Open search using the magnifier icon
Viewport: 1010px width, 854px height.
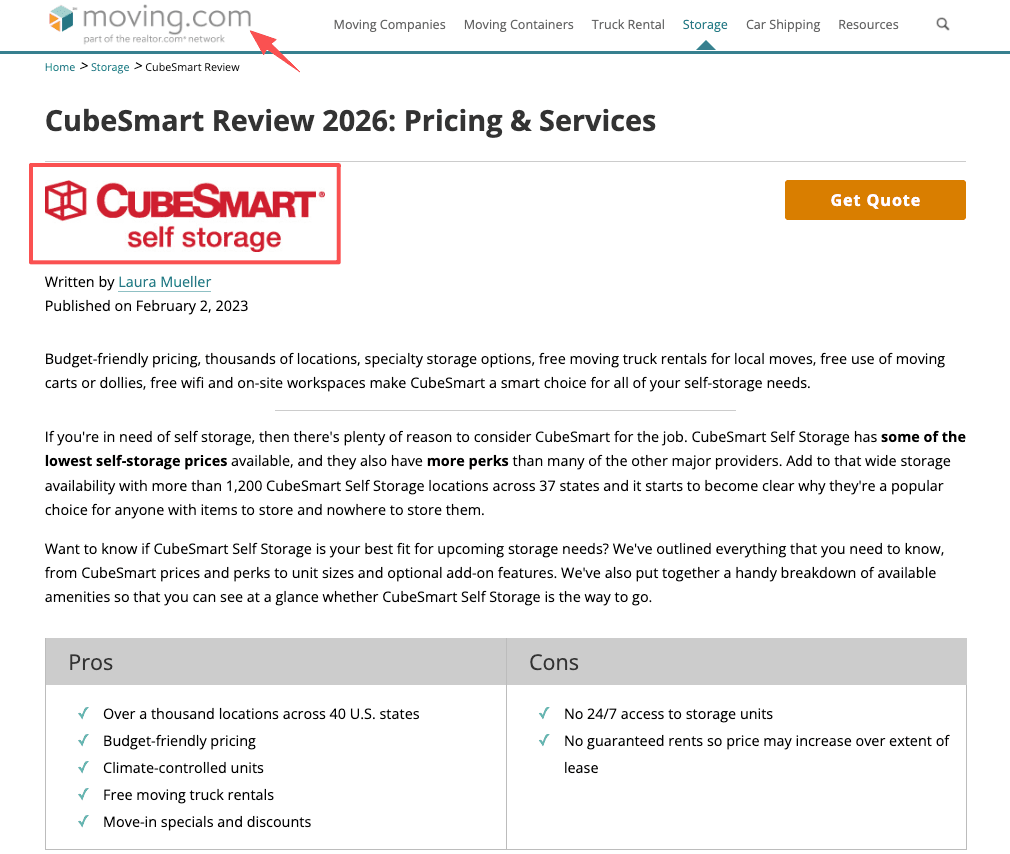(941, 23)
